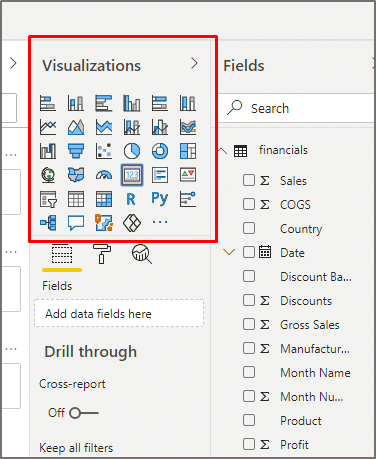The width and height of the screenshot is (376, 459).
Task: Add a Slicer visual
Action: coord(48,199)
